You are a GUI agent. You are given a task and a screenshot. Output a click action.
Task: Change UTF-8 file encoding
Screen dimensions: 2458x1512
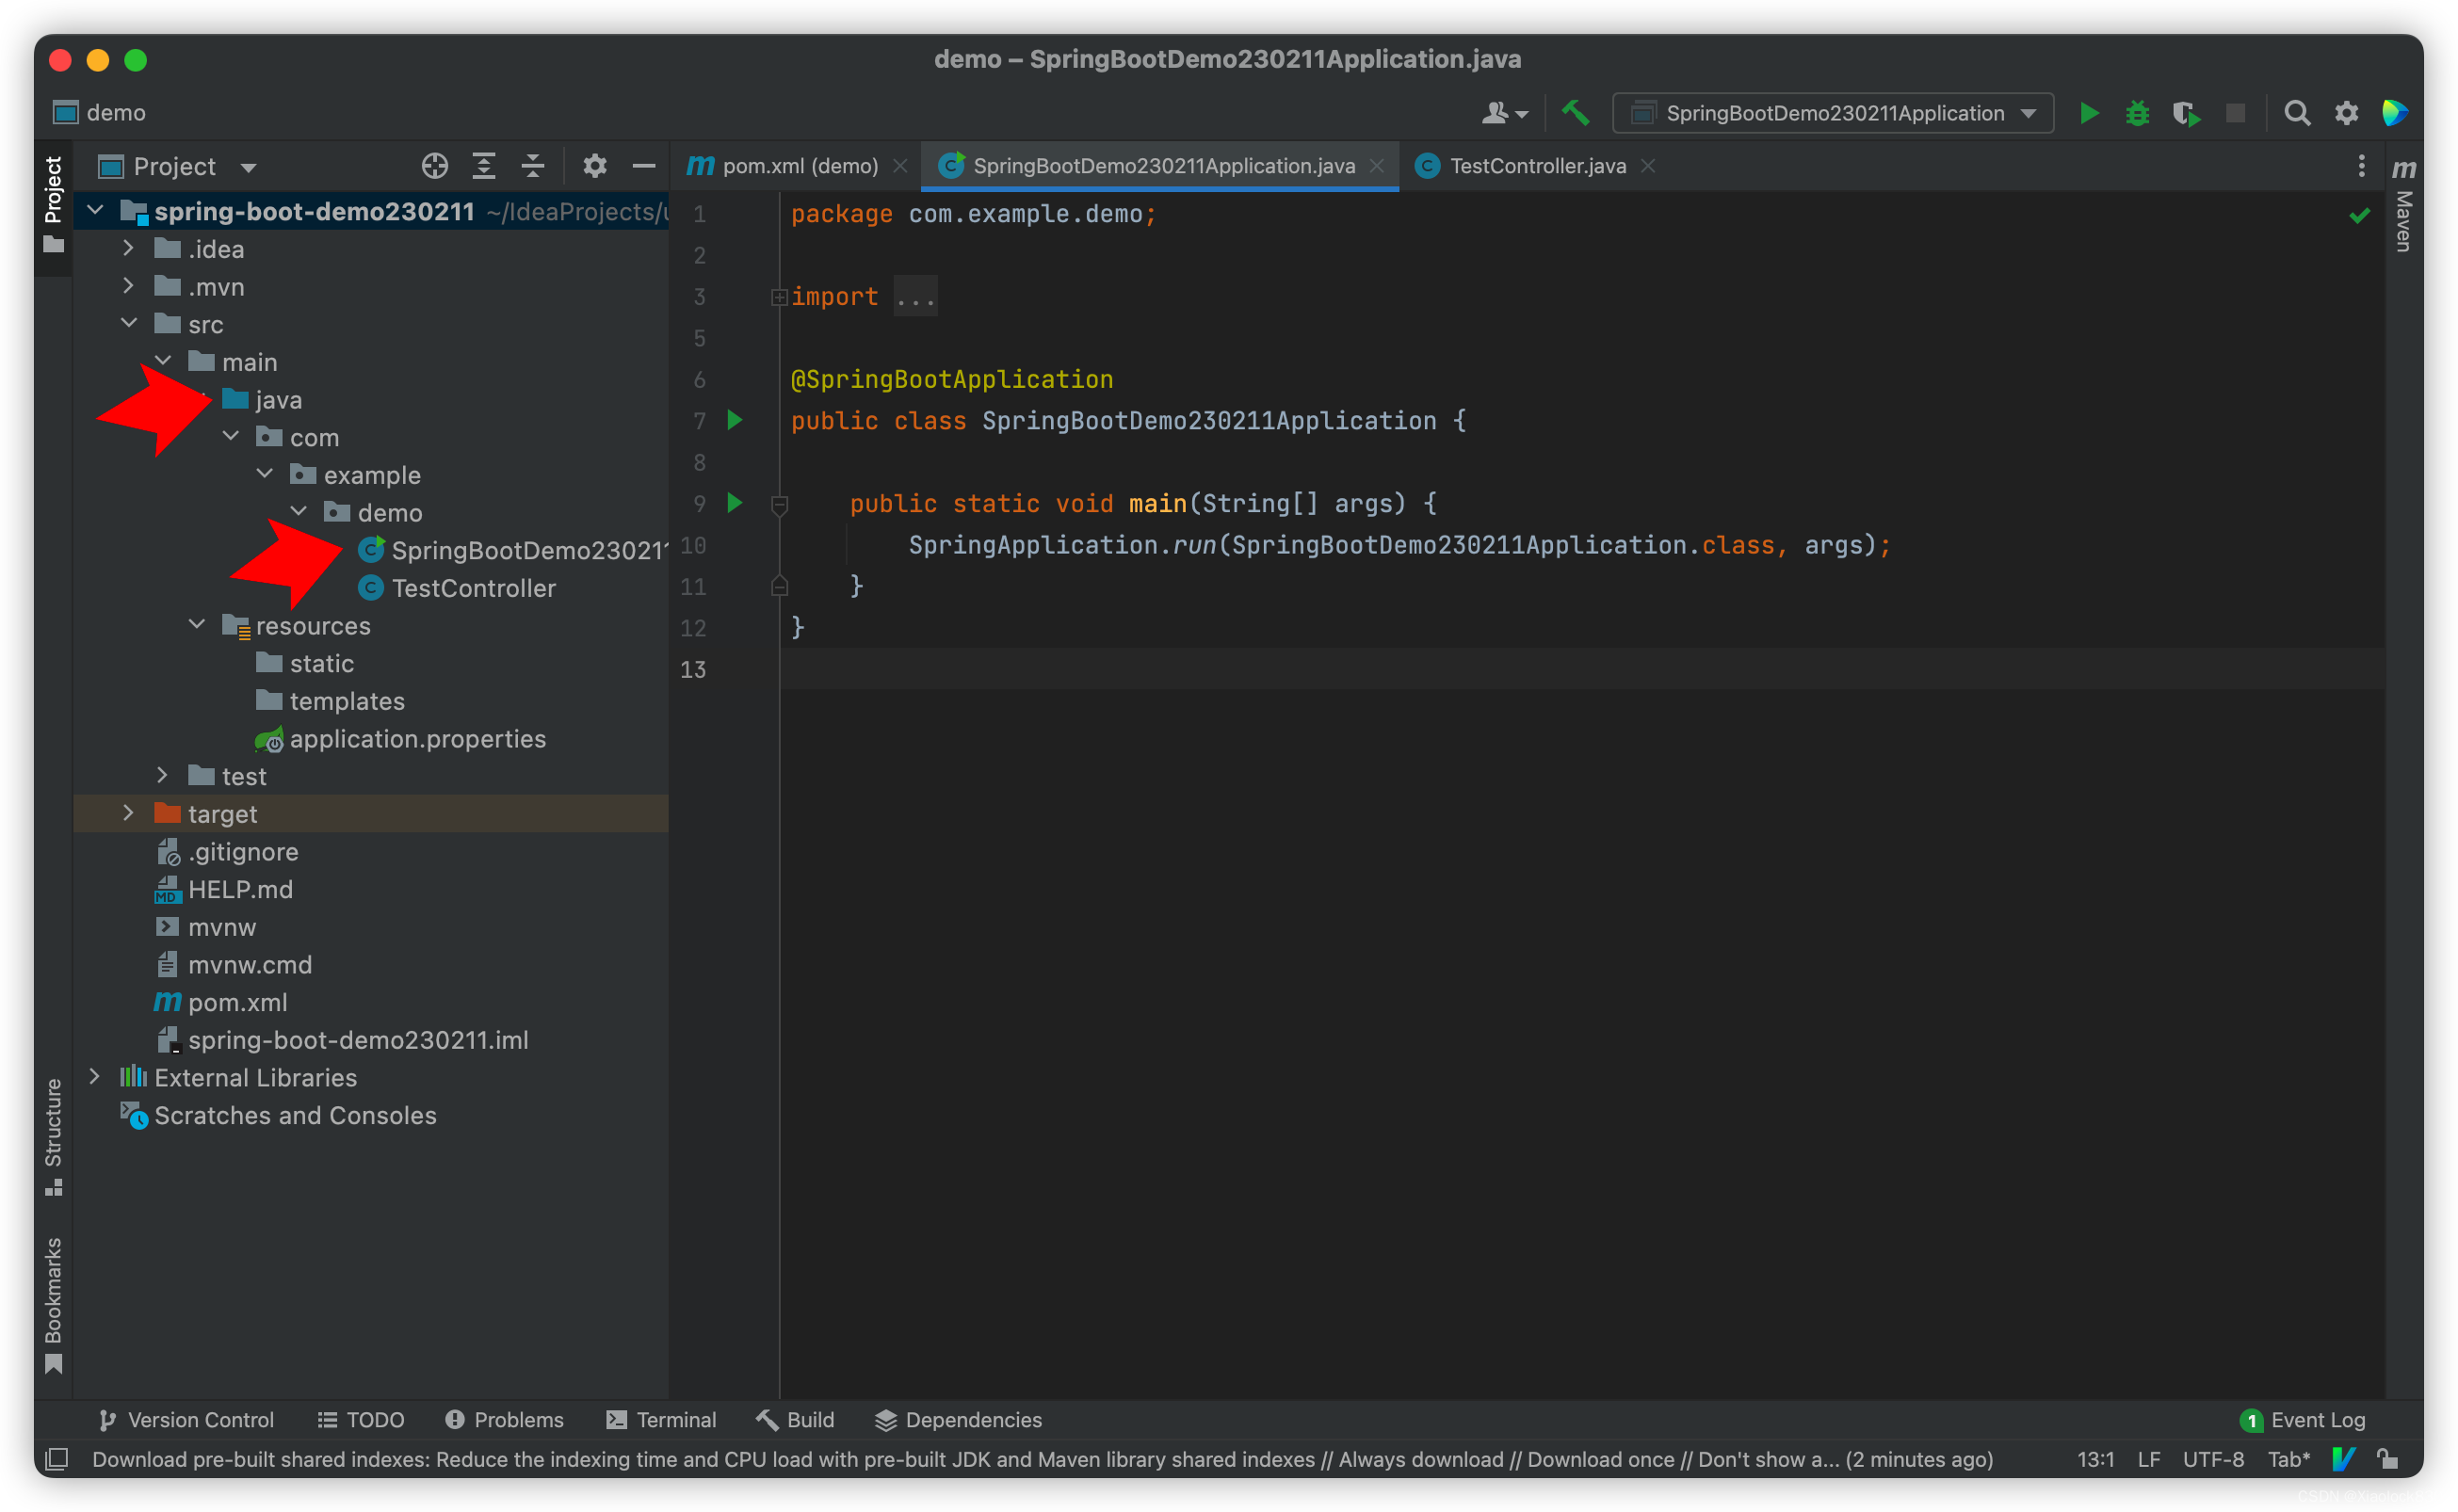(2213, 1459)
